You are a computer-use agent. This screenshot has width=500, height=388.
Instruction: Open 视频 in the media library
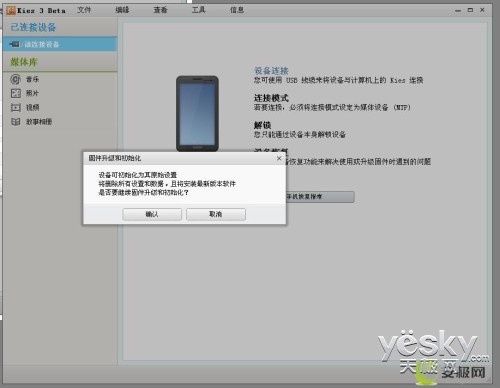pos(33,107)
